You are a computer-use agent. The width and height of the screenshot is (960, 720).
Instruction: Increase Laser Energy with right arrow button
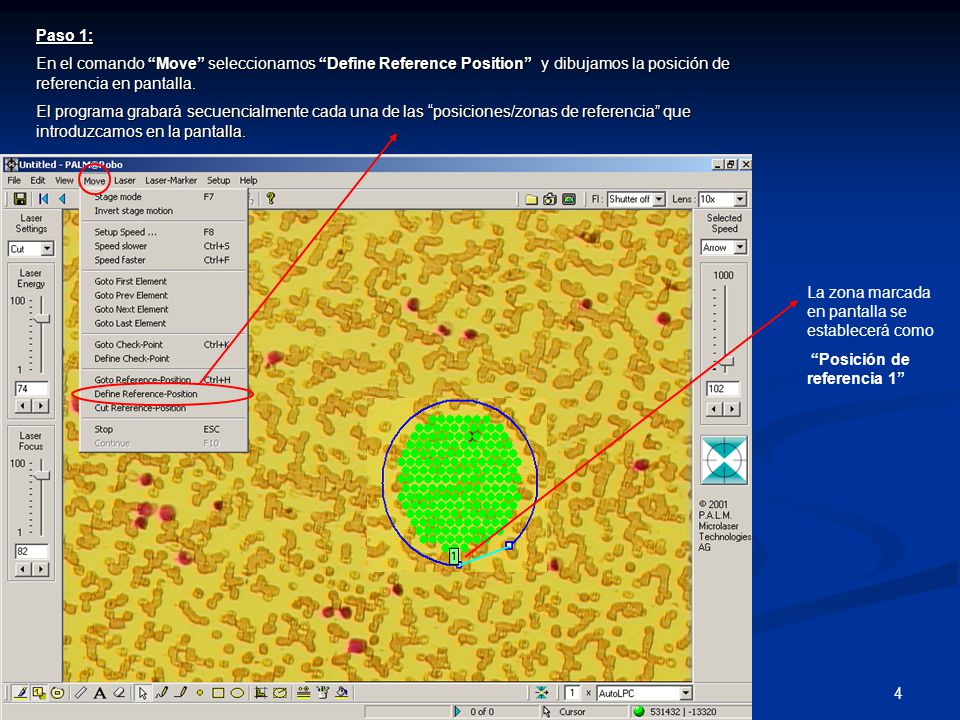(x=40, y=406)
